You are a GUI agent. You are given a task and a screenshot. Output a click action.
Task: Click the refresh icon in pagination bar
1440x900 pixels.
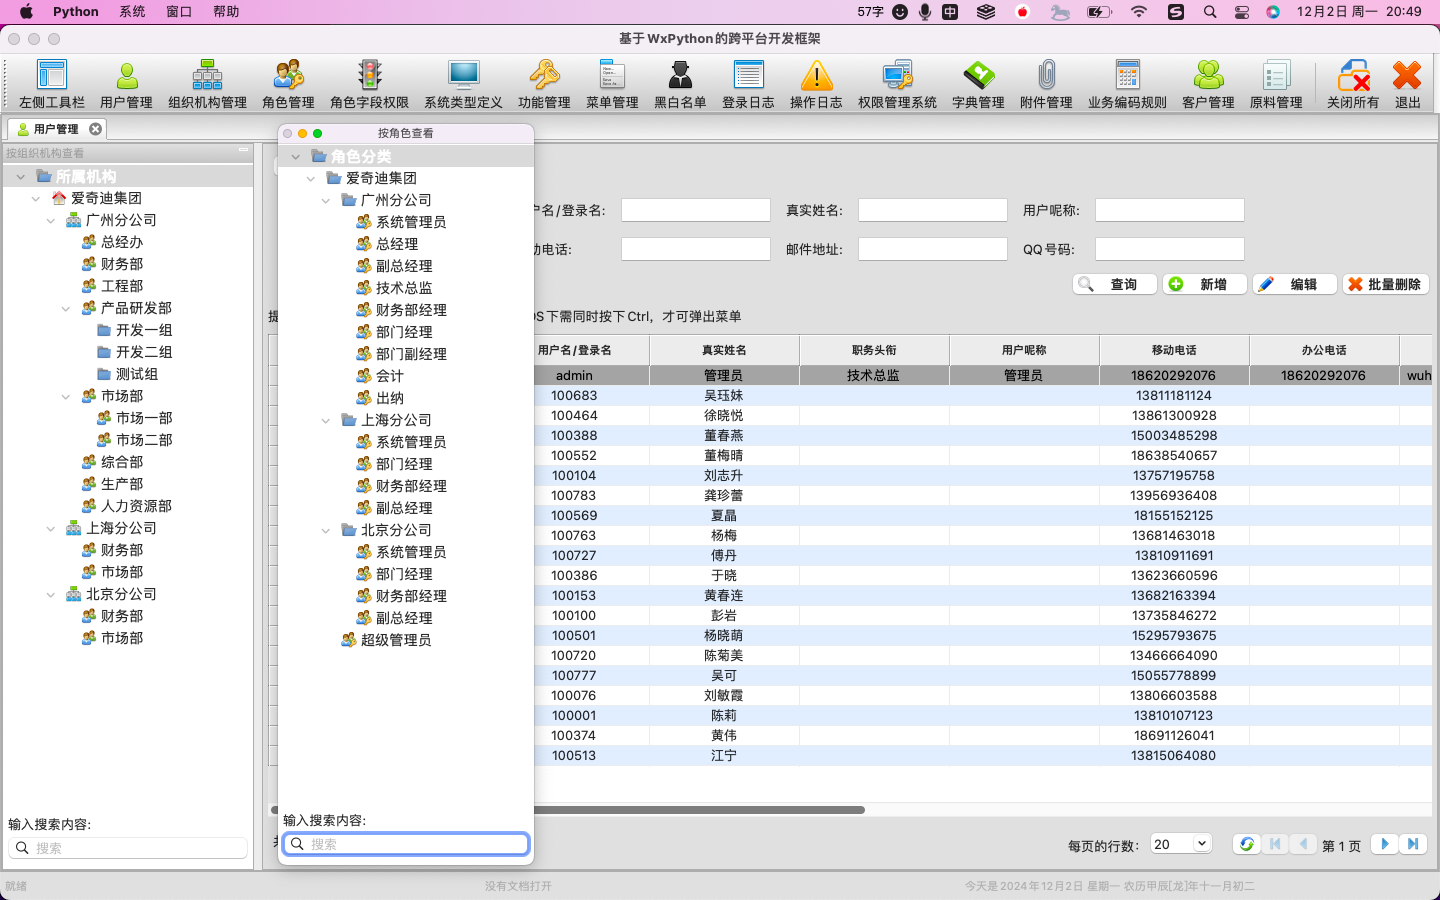point(1246,844)
